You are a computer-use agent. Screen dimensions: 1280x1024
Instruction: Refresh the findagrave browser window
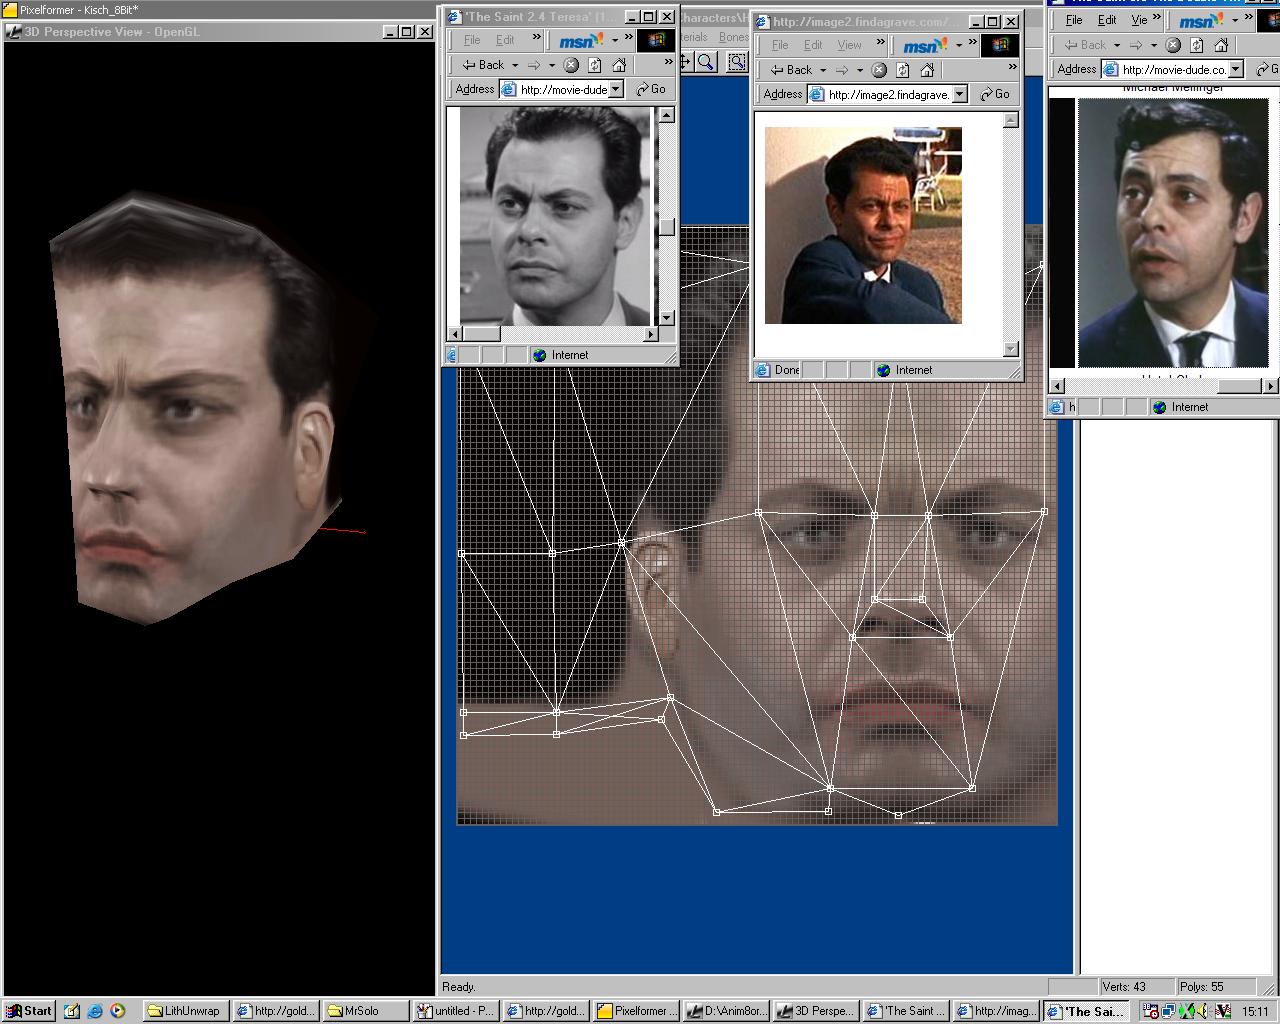pos(902,70)
